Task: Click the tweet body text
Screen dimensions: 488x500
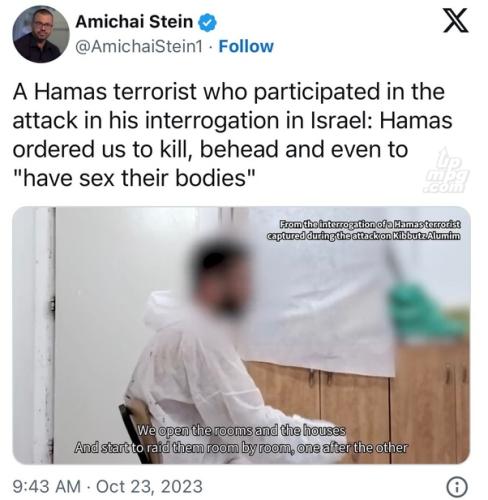Action: (x=232, y=134)
